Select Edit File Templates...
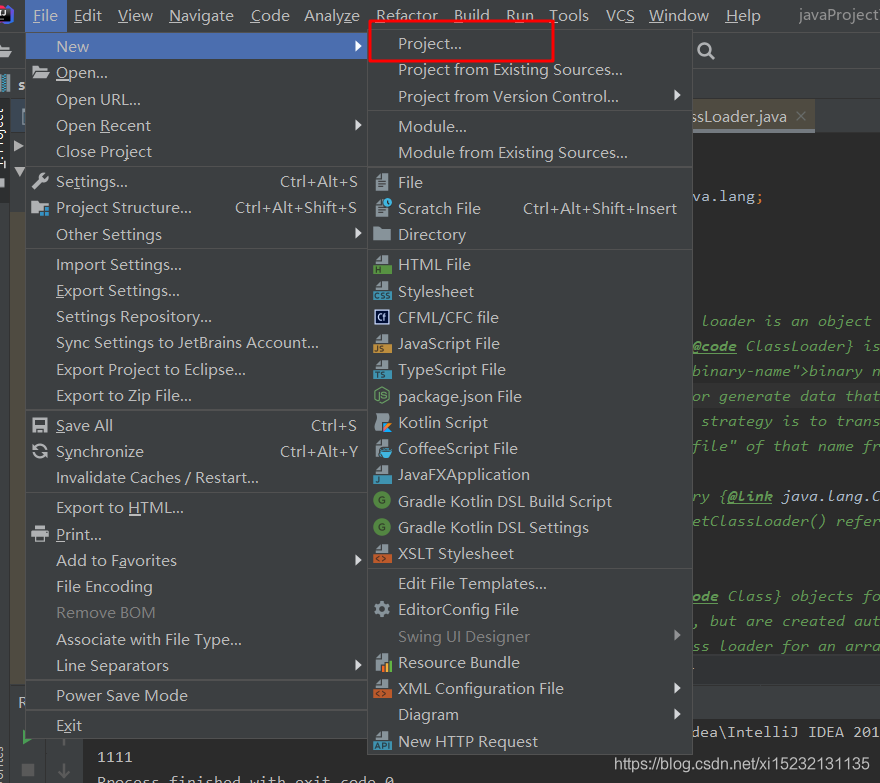The image size is (880, 783). (530, 584)
